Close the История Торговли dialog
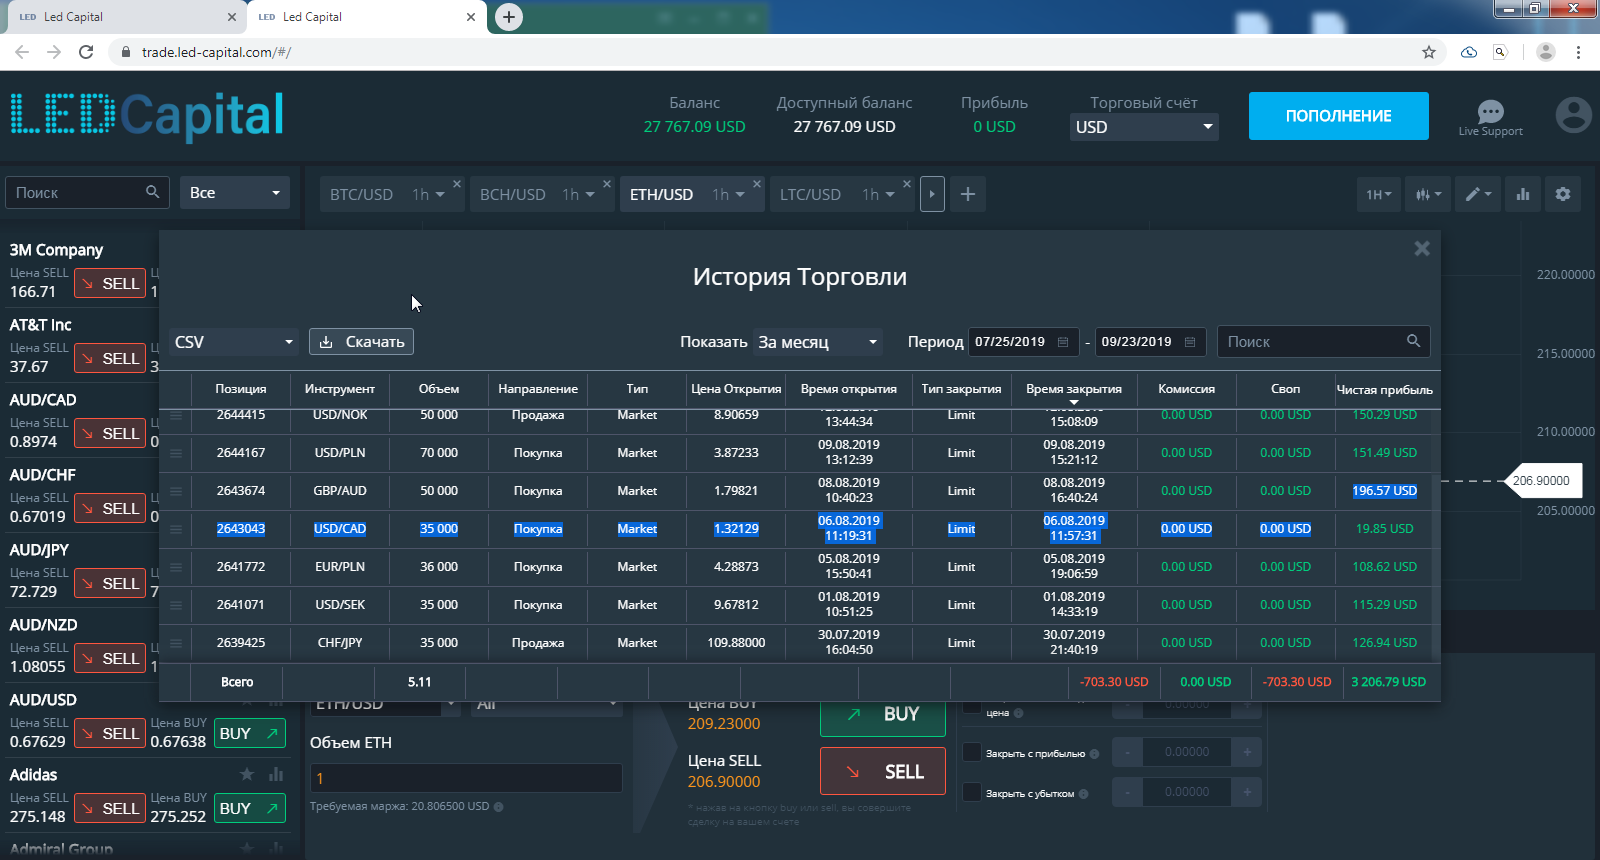 coord(1422,248)
